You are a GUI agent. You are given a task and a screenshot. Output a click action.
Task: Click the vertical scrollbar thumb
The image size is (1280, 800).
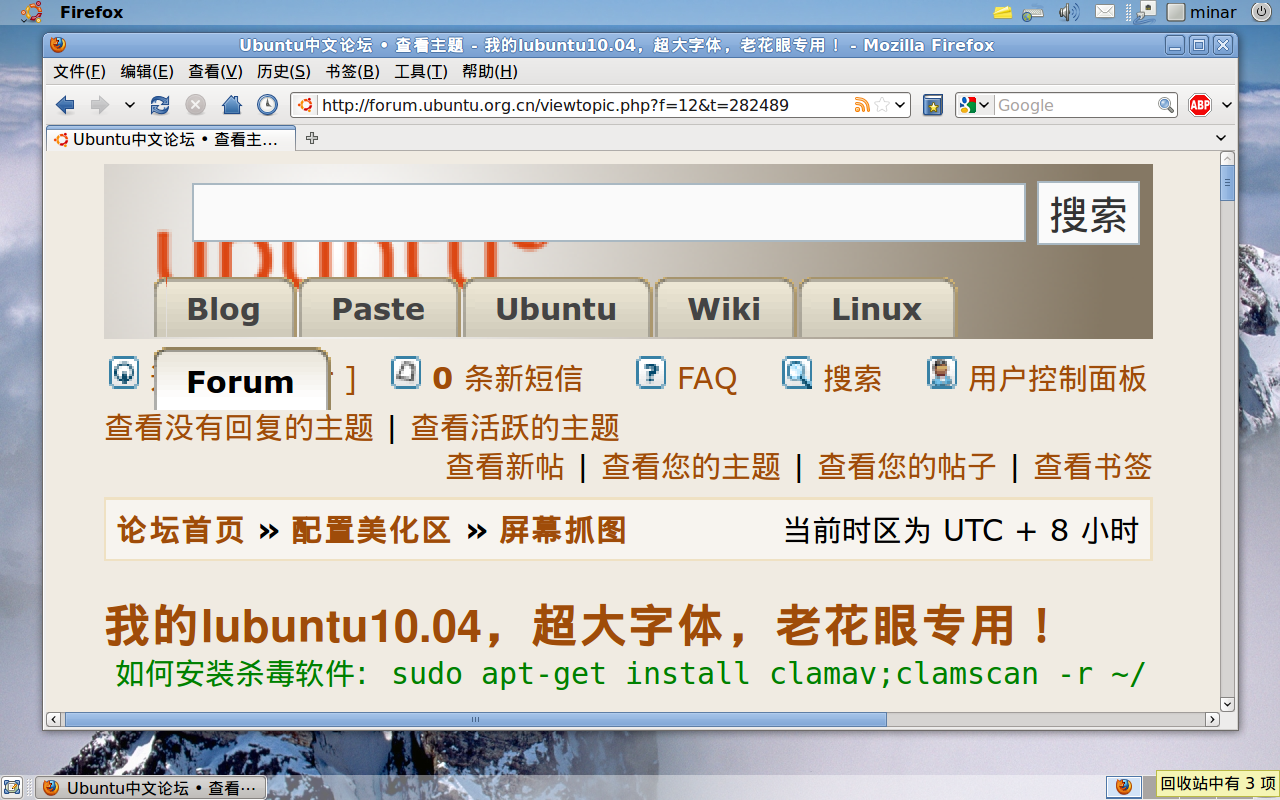pos(1228,183)
